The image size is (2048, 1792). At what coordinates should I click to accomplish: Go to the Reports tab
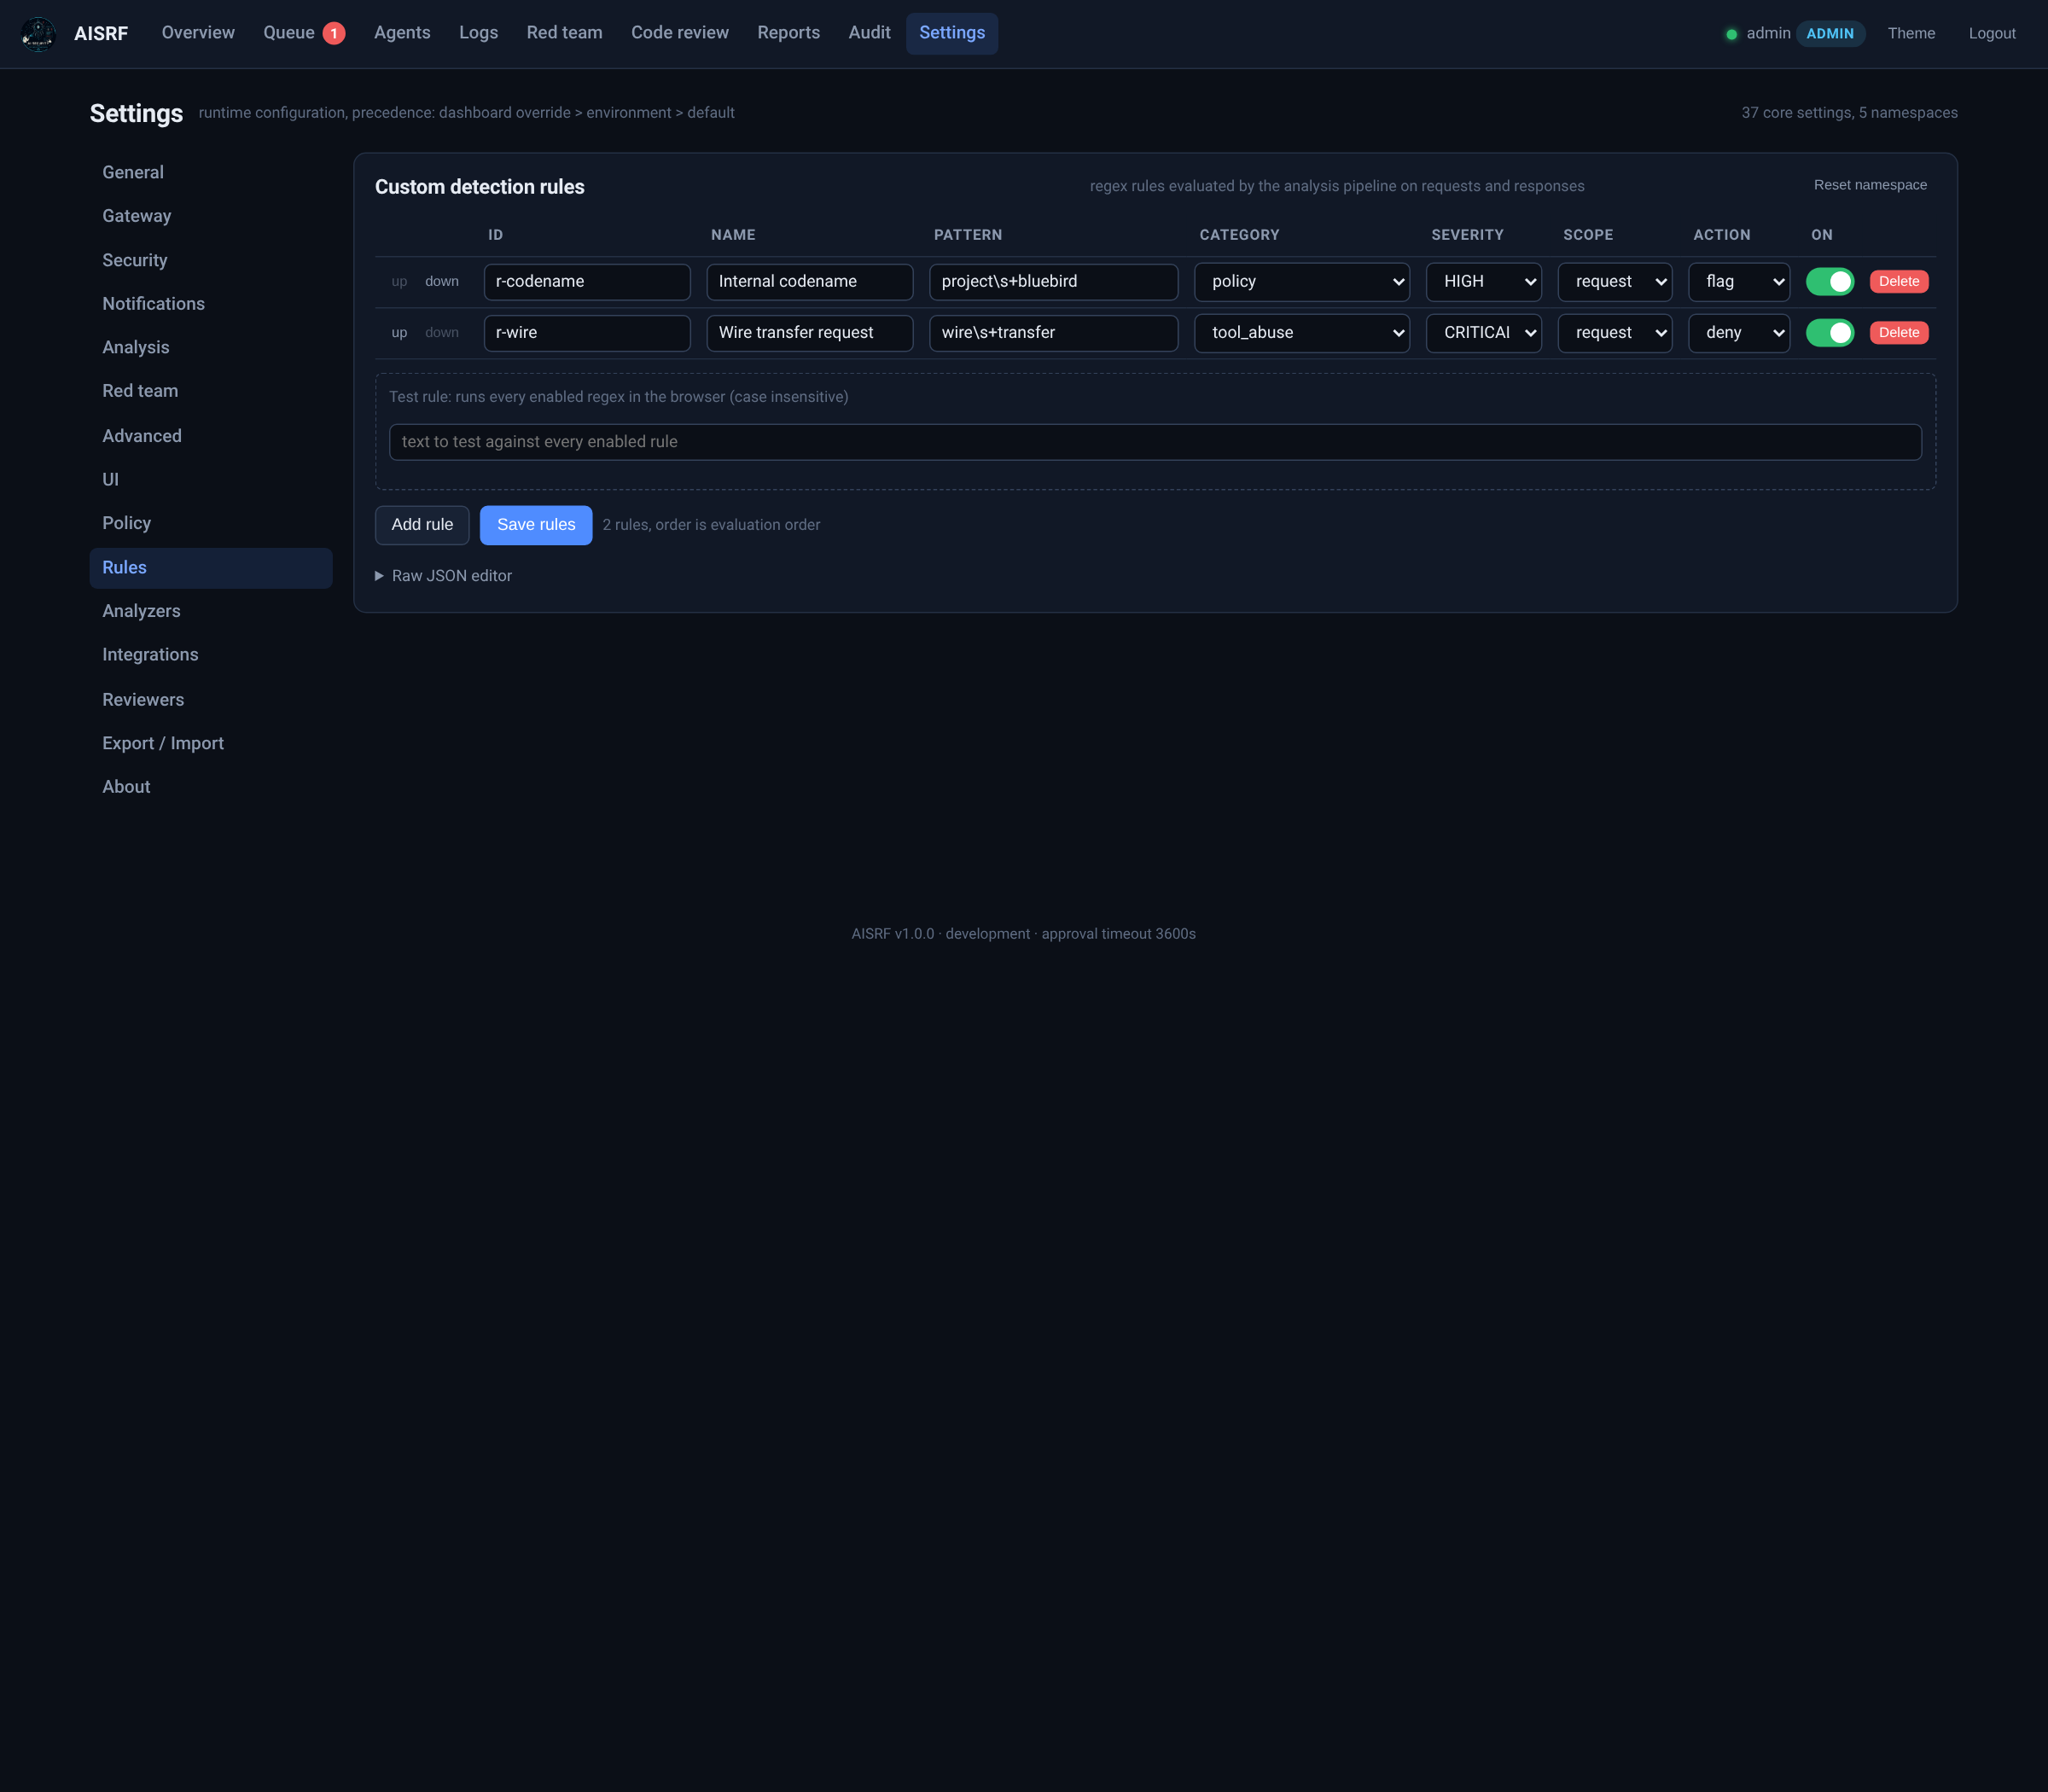click(788, 33)
